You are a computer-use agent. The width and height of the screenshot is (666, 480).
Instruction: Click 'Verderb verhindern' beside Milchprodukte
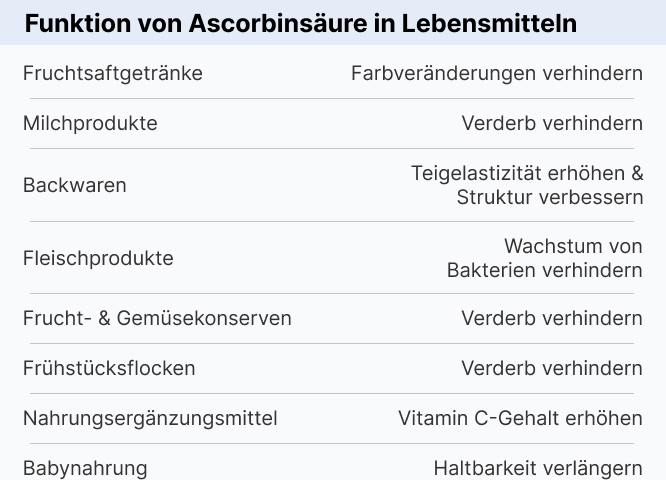(552, 124)
